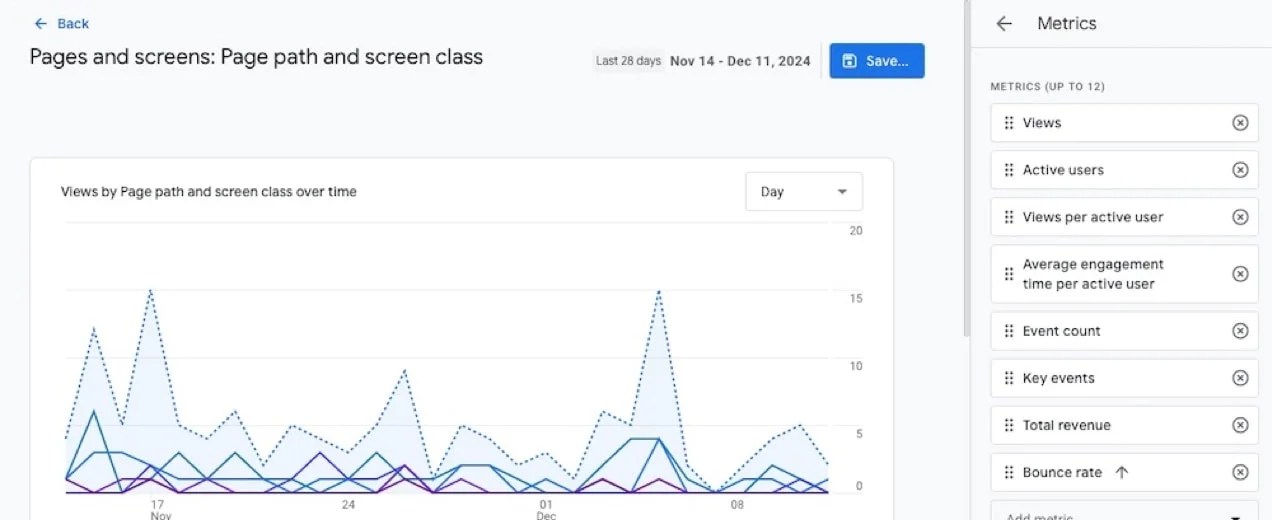The height and width of the screenshot is (520, 1272).
Task: Open the date range picker
Action: pyautogui.click(x=739, y=61)
